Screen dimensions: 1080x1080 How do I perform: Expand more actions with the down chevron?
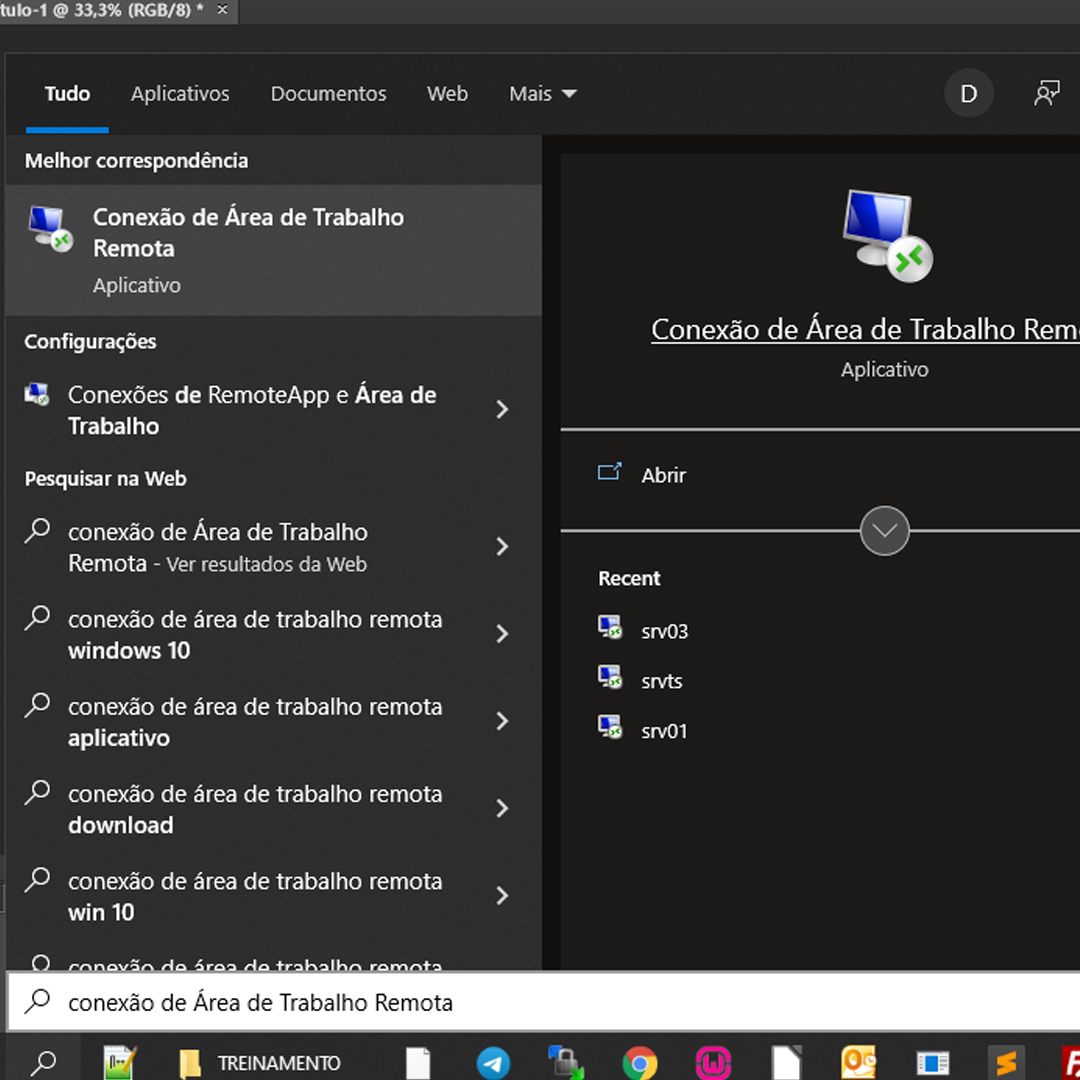(884, 530)
